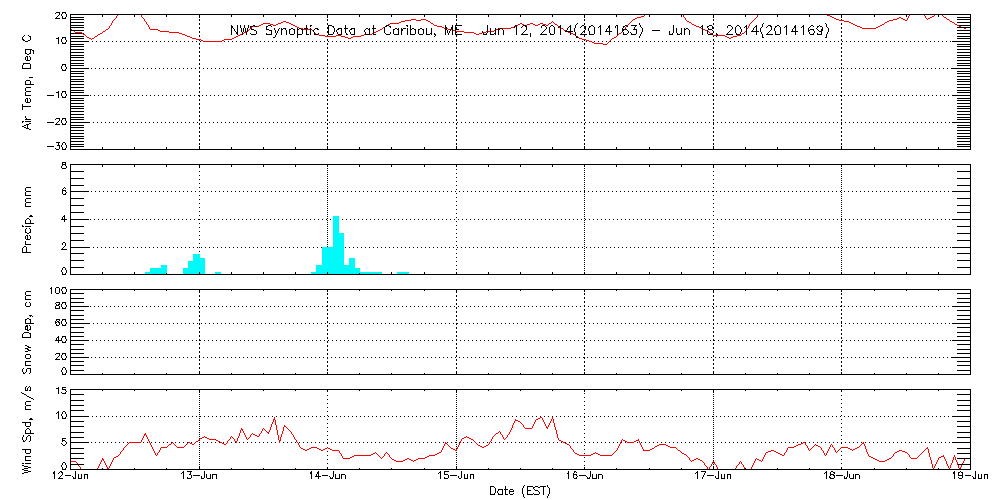Select the 17-Jun date label
The image size is (1000, 500).
pyautogui.click(x=713, y=478)
